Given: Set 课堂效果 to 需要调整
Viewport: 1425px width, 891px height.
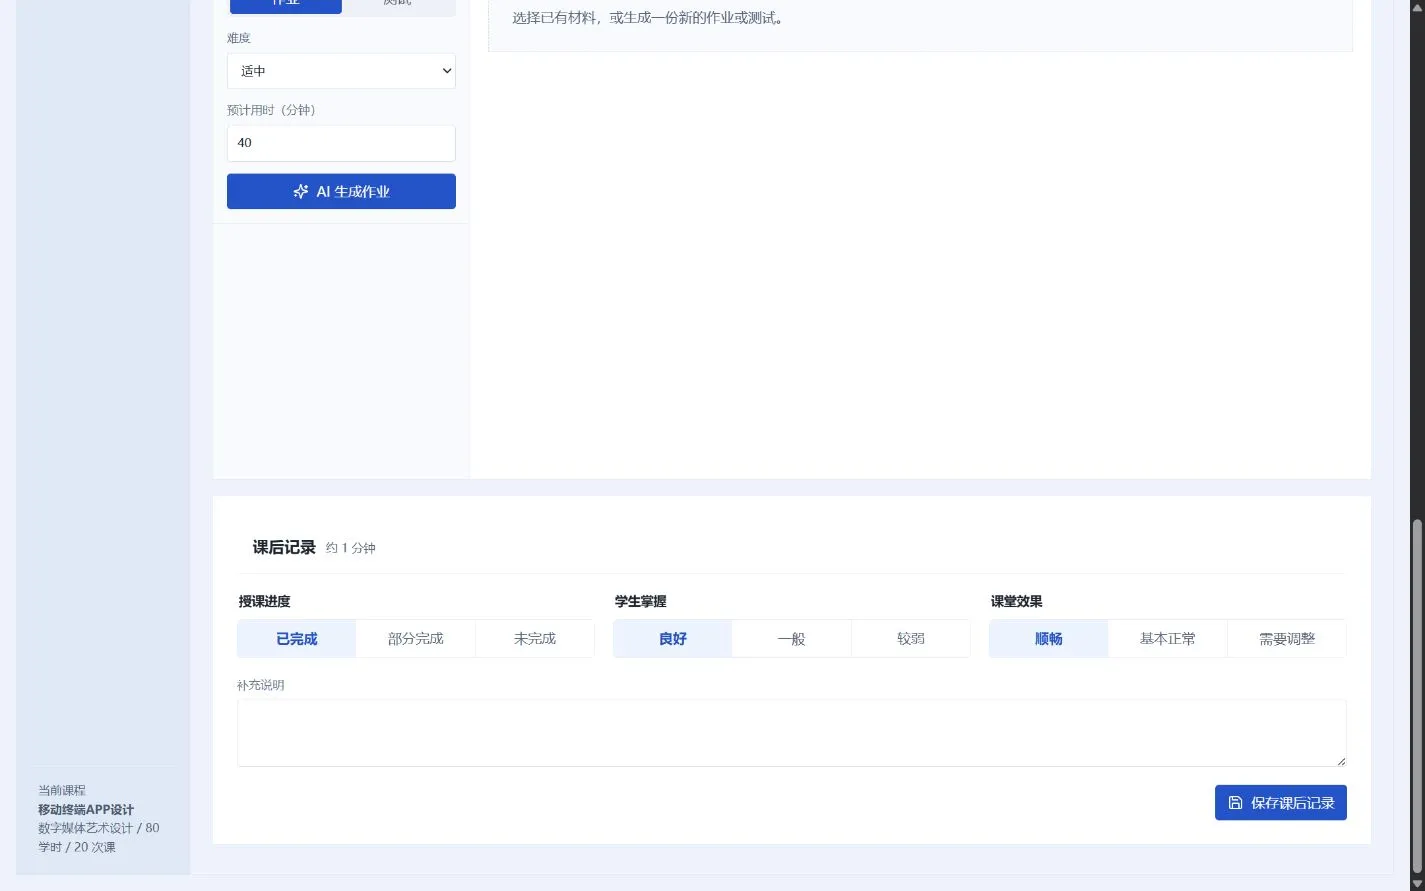Looking at the screenshot, I should 1286,639.
